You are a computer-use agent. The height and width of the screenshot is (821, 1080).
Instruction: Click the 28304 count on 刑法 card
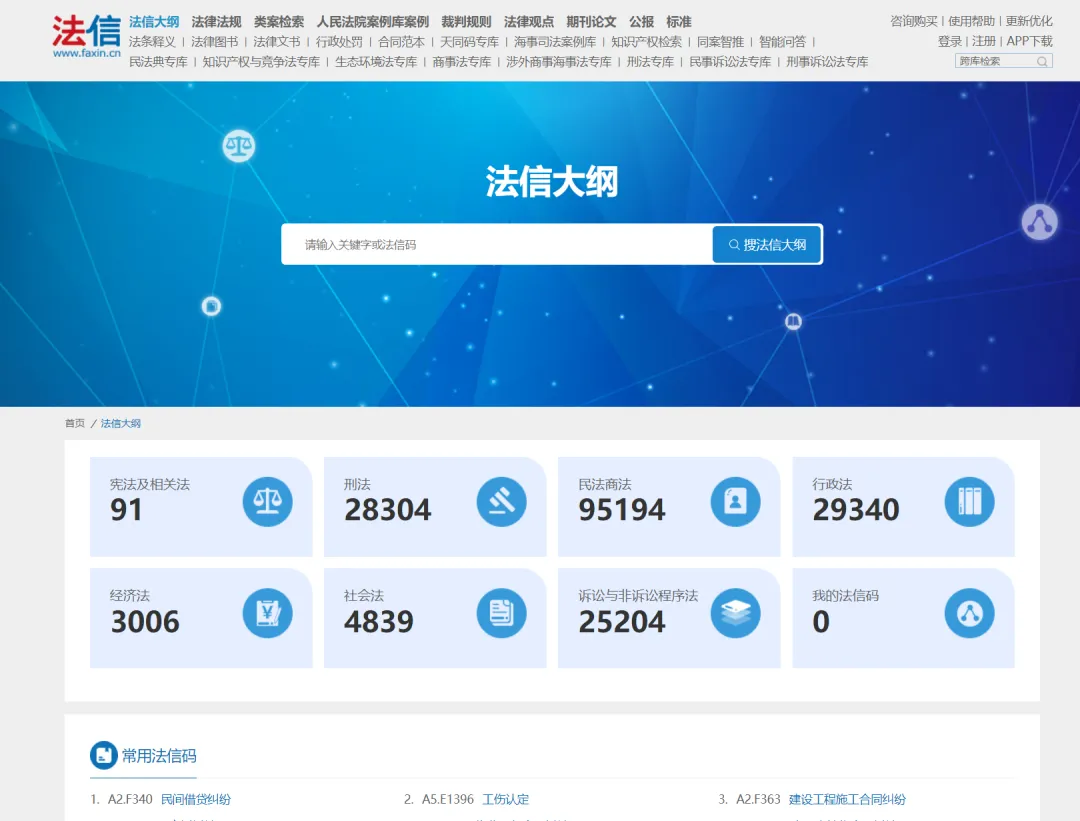point(388,510)
